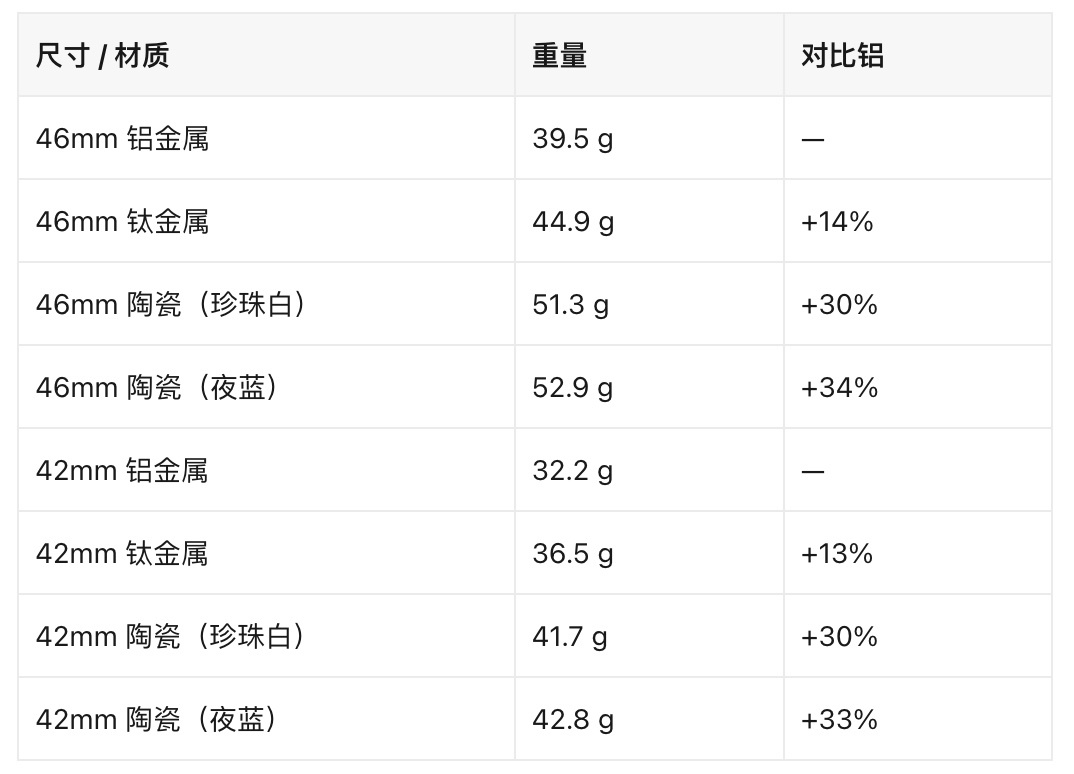Click the +13% comparison cell
Screen dimensions: 1074x774
point(837,553)
